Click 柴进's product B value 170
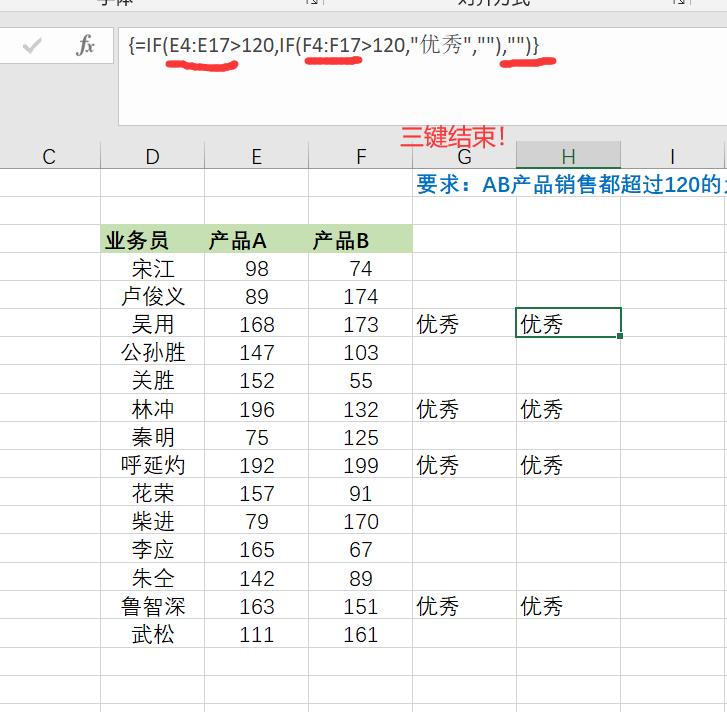The width and height of the screenshot is (727, 712). point(361,521)
